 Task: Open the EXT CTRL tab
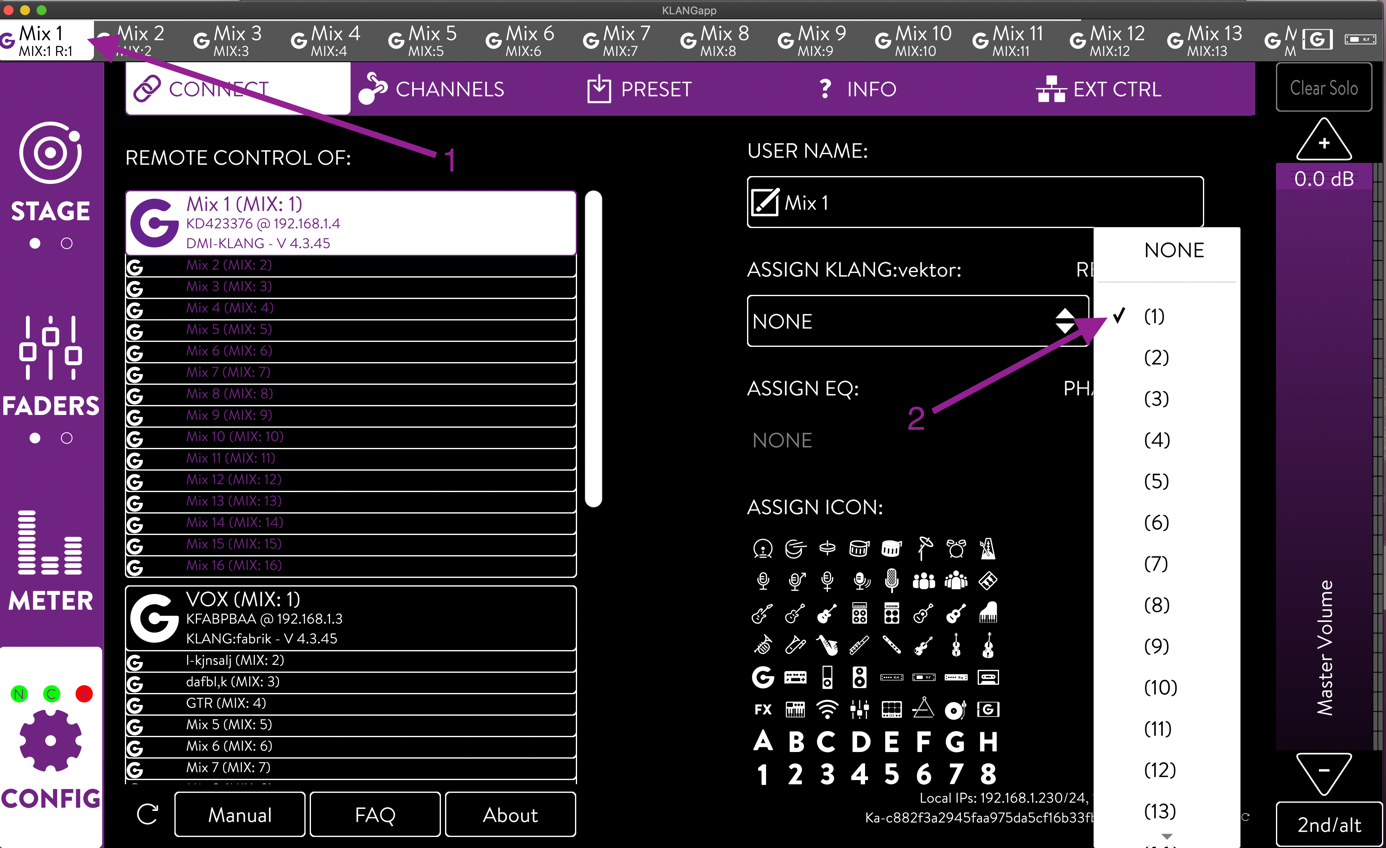coord(1099,89)
